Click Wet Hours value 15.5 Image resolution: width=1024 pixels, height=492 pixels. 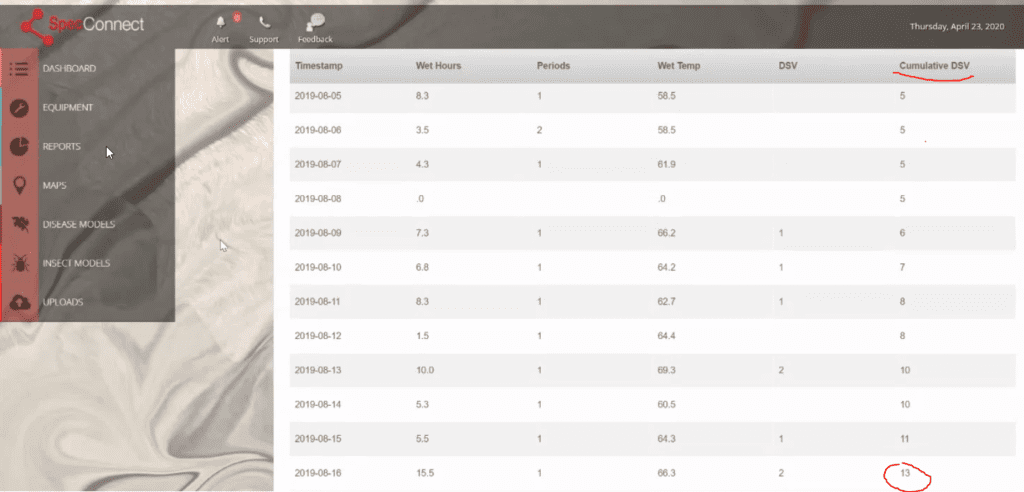424,472
